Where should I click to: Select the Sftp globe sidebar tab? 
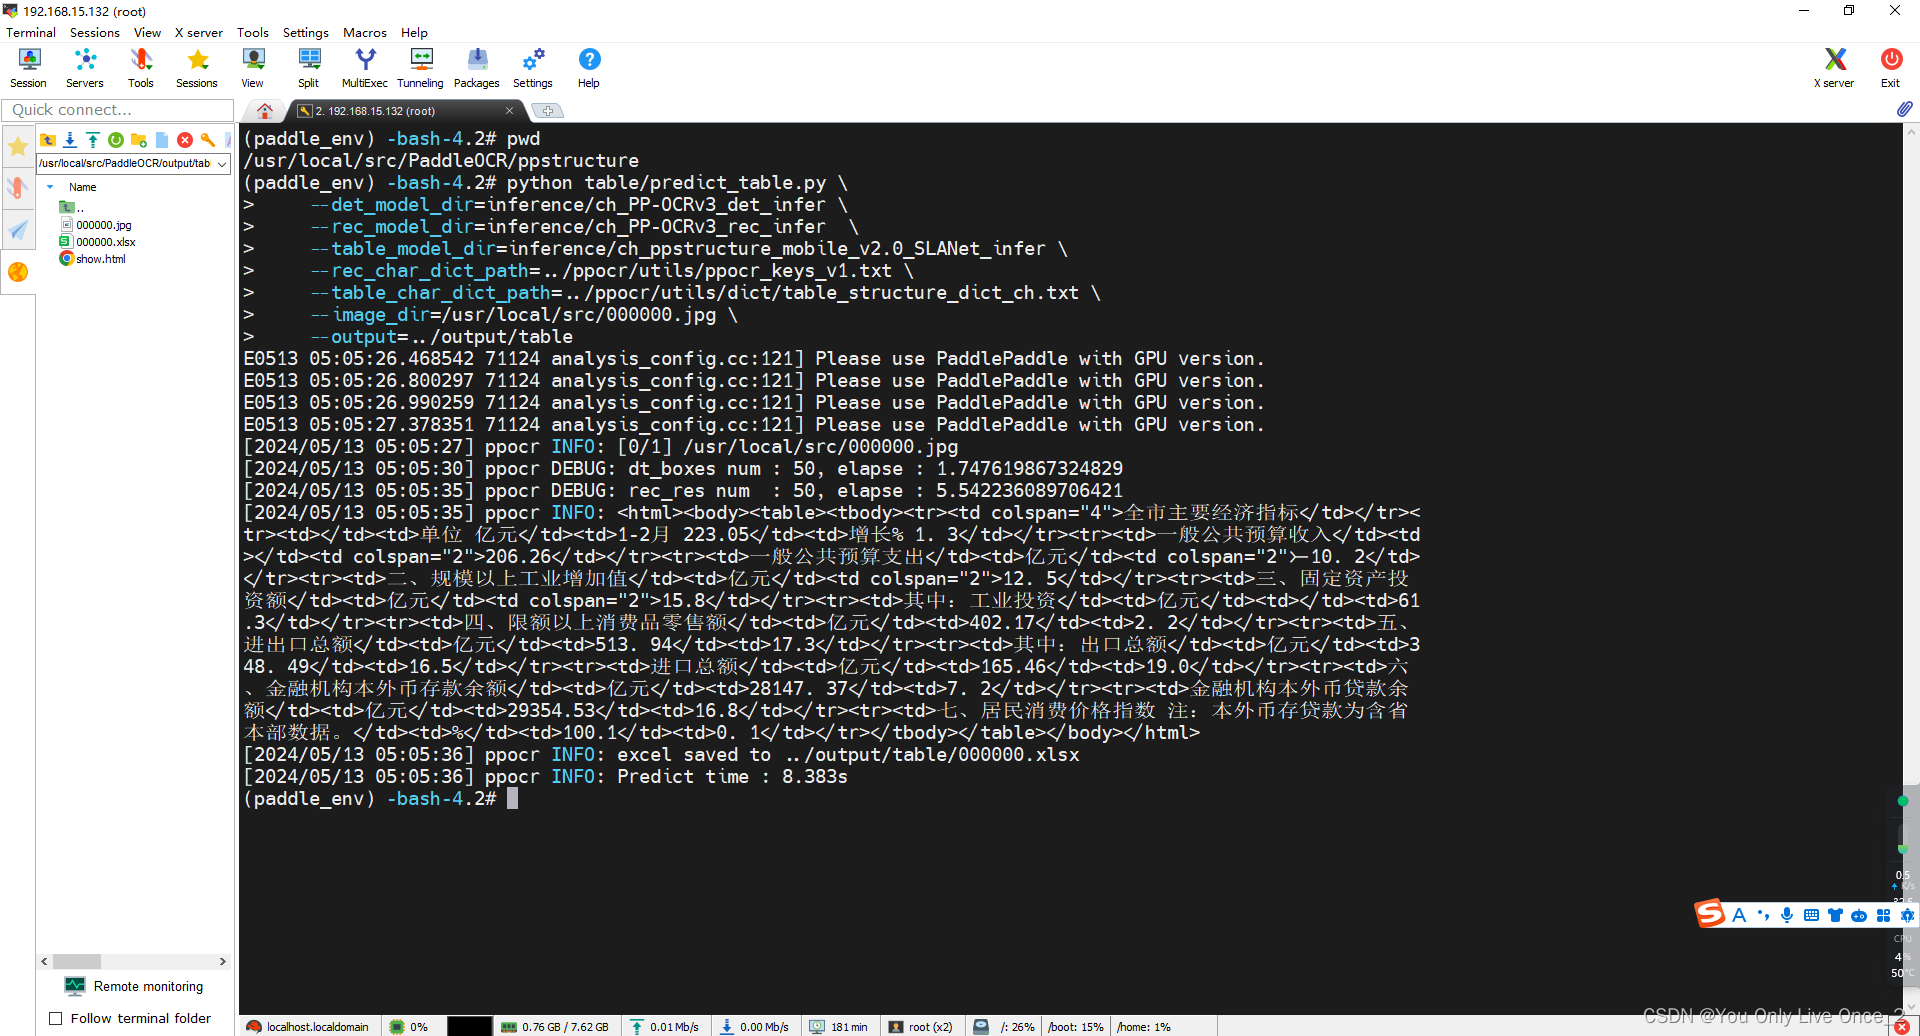point(18,272)
